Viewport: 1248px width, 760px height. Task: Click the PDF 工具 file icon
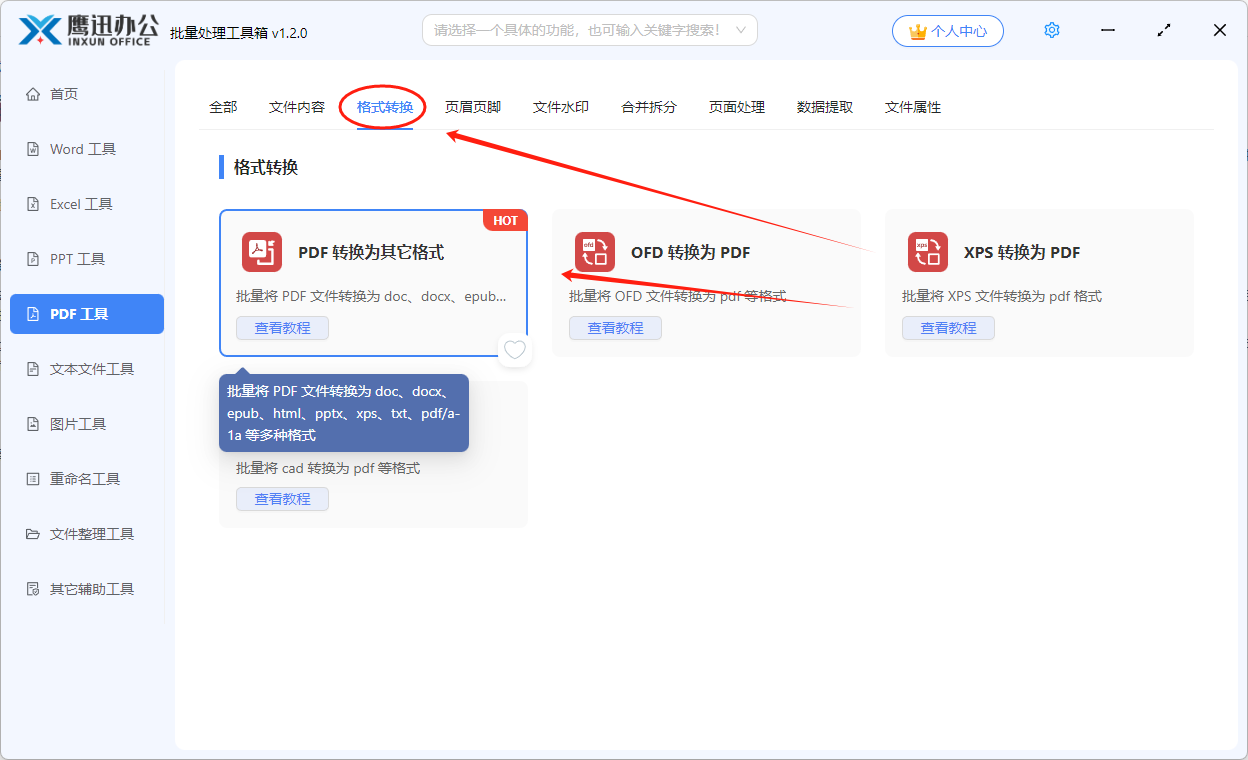[33, 314]
